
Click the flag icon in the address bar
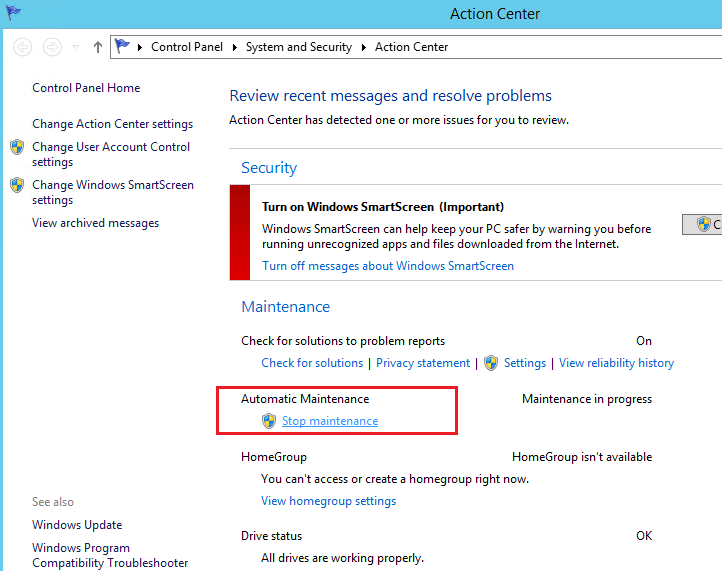122,46
